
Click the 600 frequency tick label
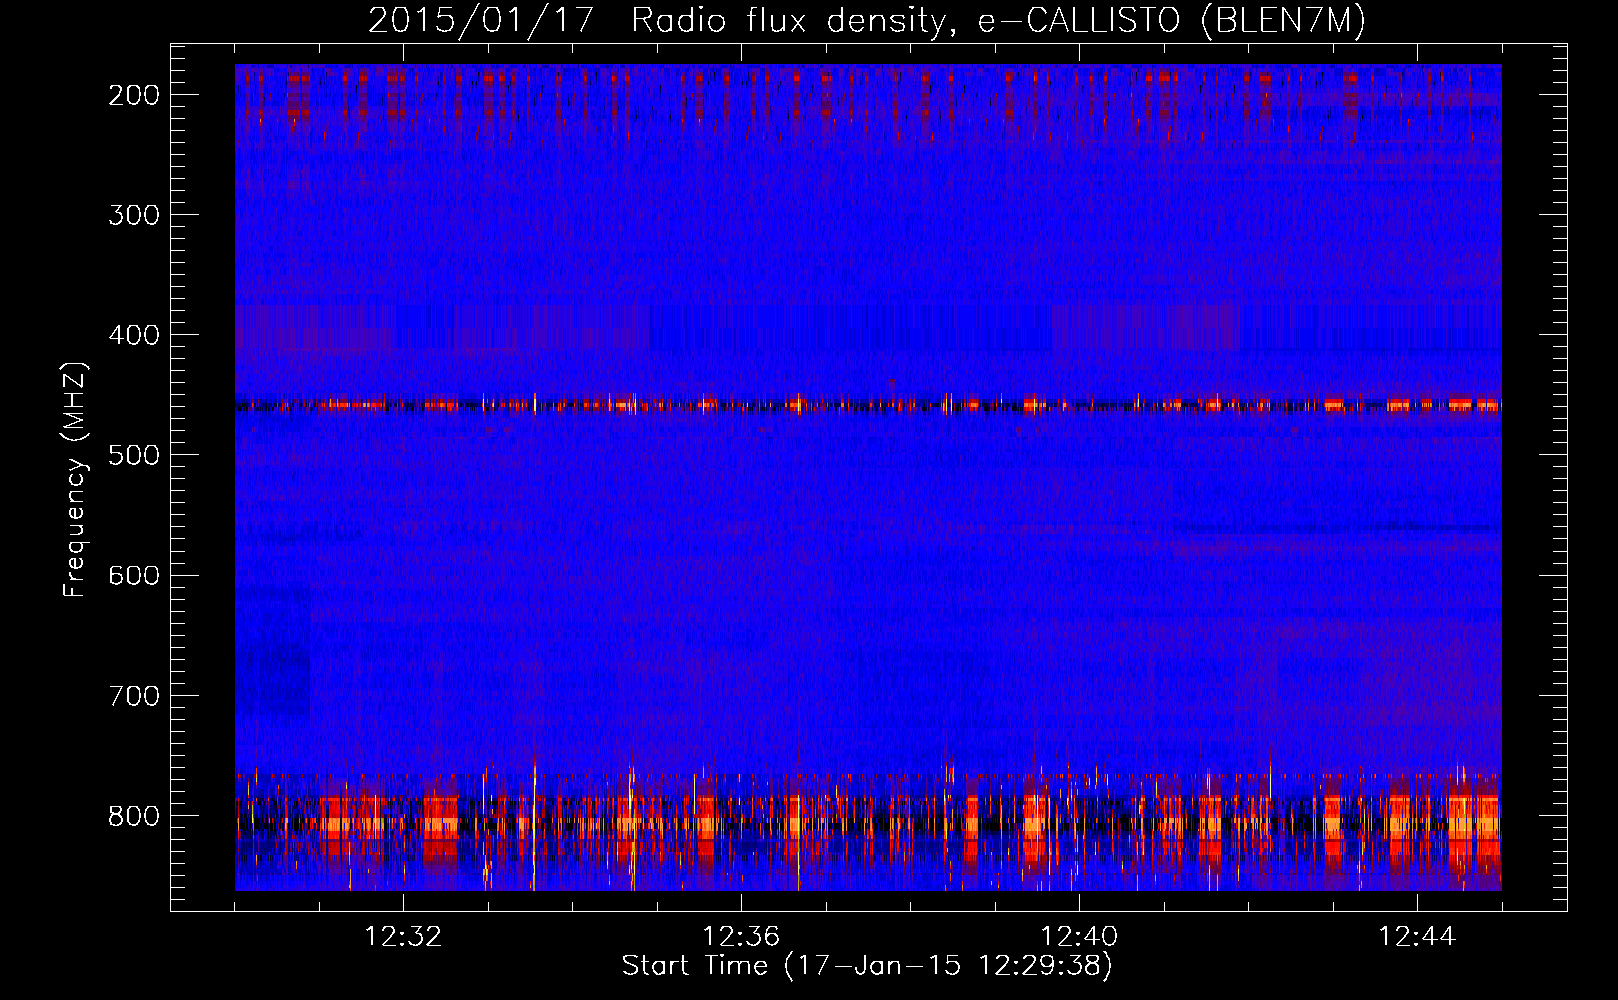[x=133, y=575]
